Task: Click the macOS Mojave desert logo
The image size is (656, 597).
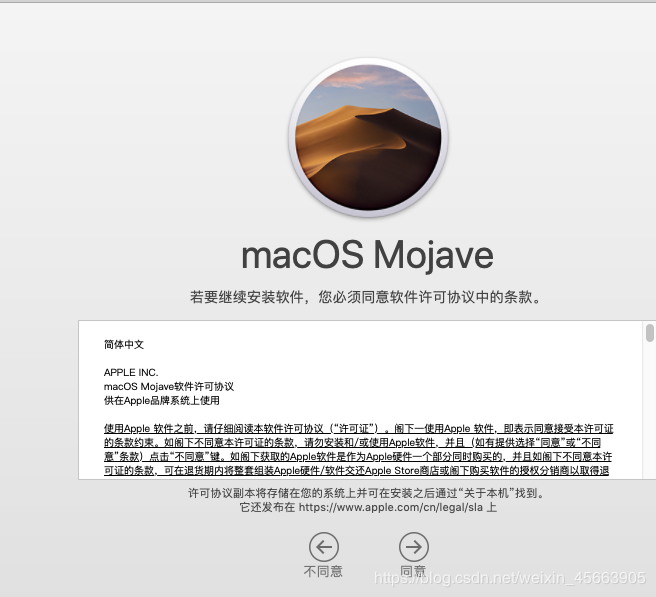Action: click(x=368, y=138)
